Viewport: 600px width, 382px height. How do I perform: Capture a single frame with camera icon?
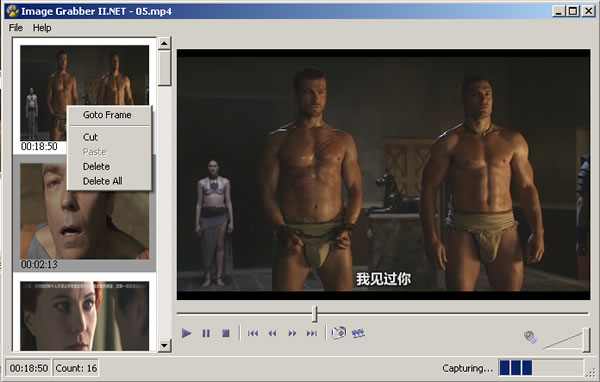coord(339,333)
